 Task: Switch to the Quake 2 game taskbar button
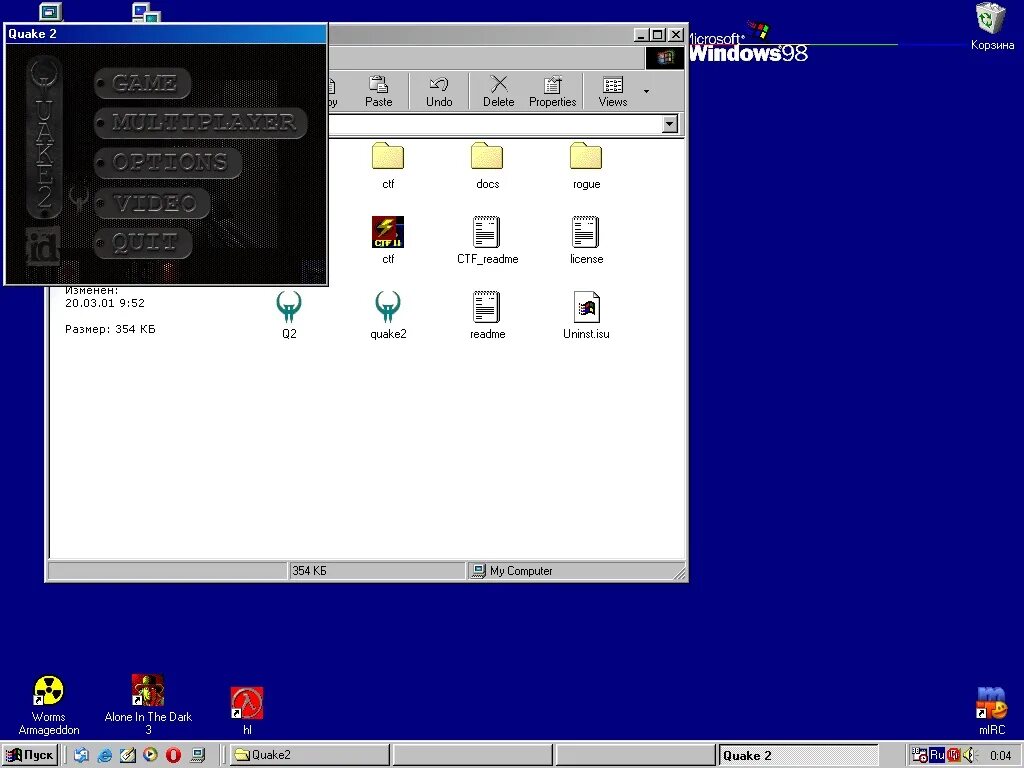(798, 756)
